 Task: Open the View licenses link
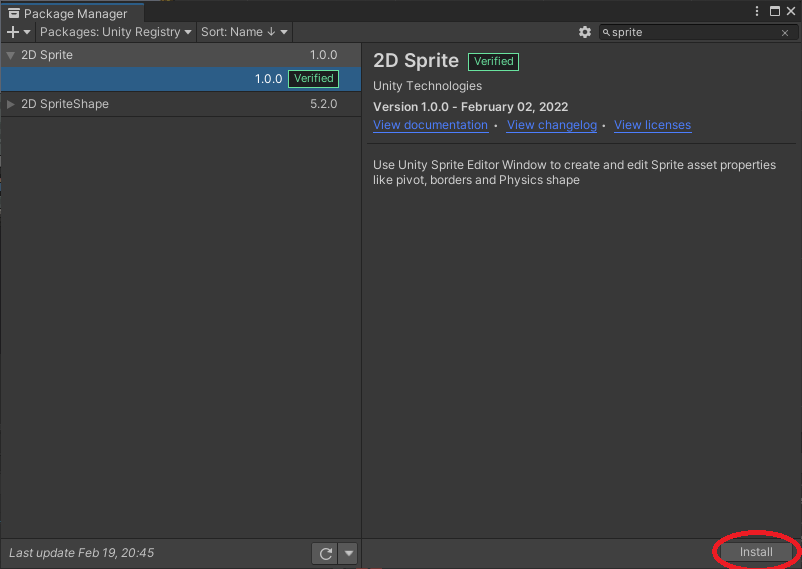point(652,125)
